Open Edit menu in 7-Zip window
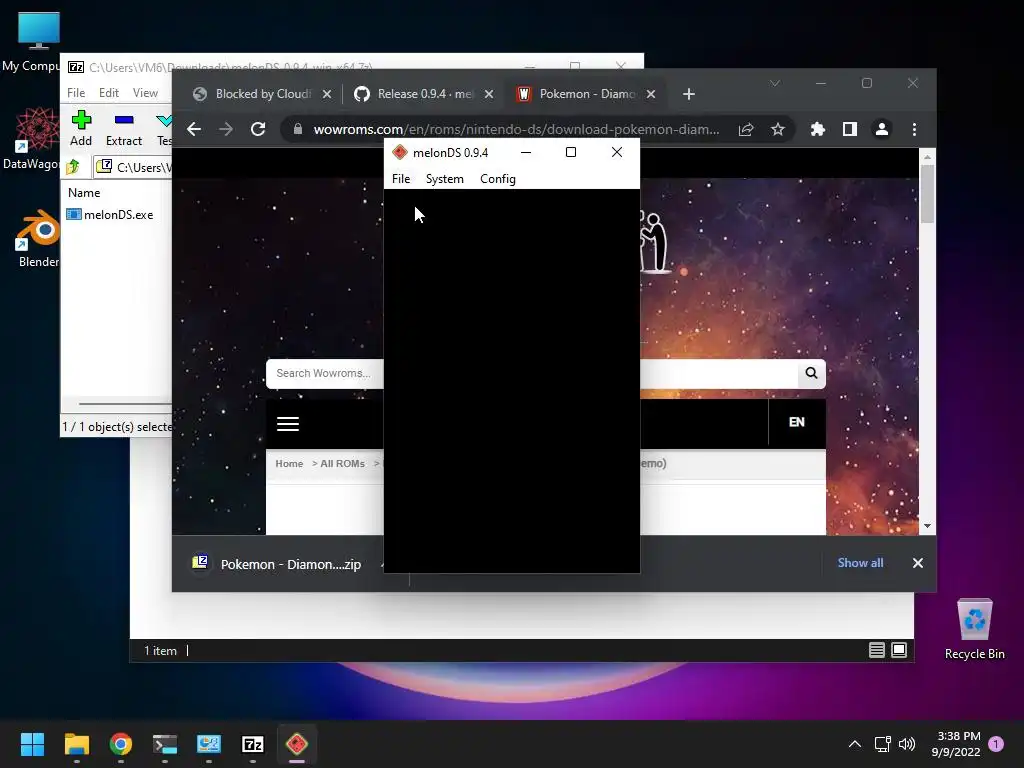Screen dimensions: 1024x768 click(108, 93)
